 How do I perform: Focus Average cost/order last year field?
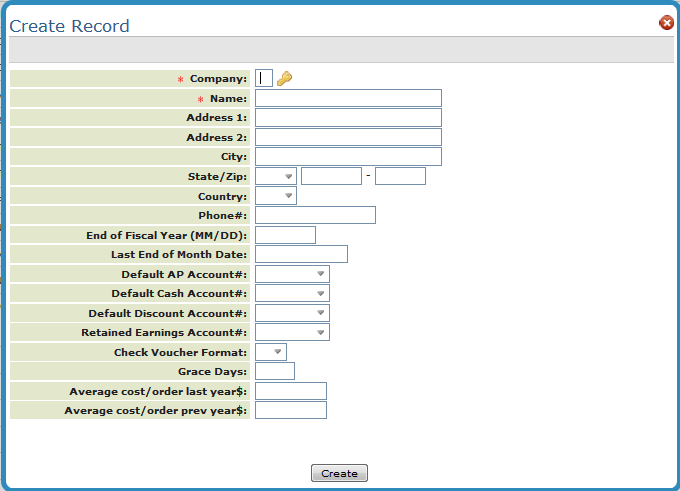[x=291, y=391]
